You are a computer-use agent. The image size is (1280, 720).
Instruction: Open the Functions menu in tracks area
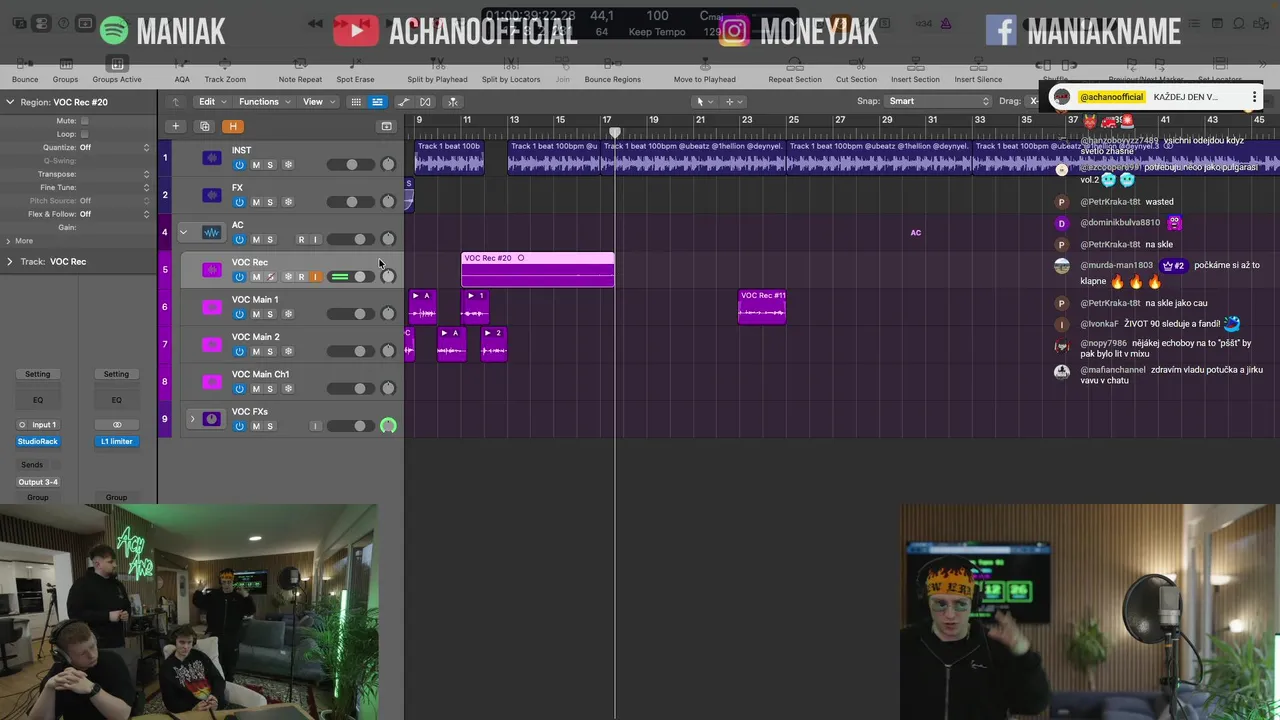click(264, 102)
